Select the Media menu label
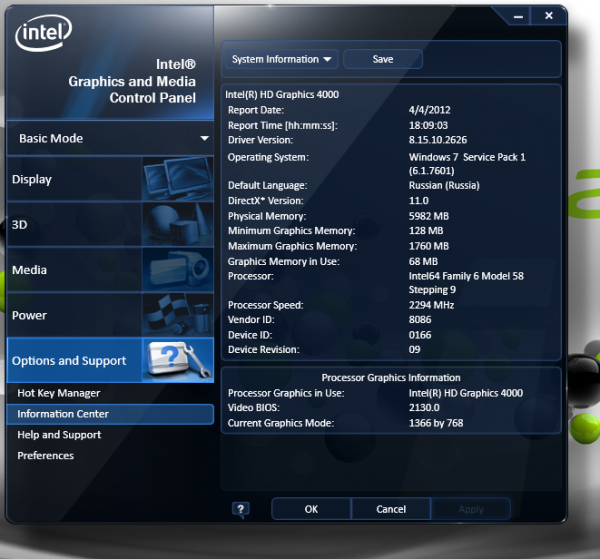The width and height of the screenshot is (600, 559). click(x=29, y=270)
